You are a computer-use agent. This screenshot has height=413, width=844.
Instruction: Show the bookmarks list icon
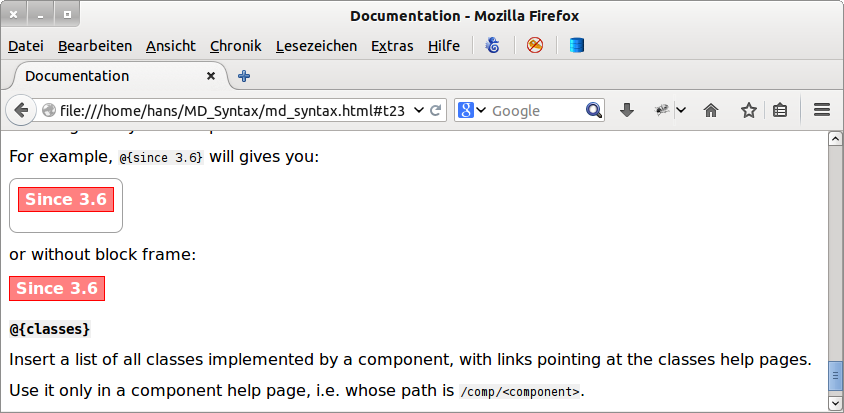pyautogui.click(x=780, y=110)
